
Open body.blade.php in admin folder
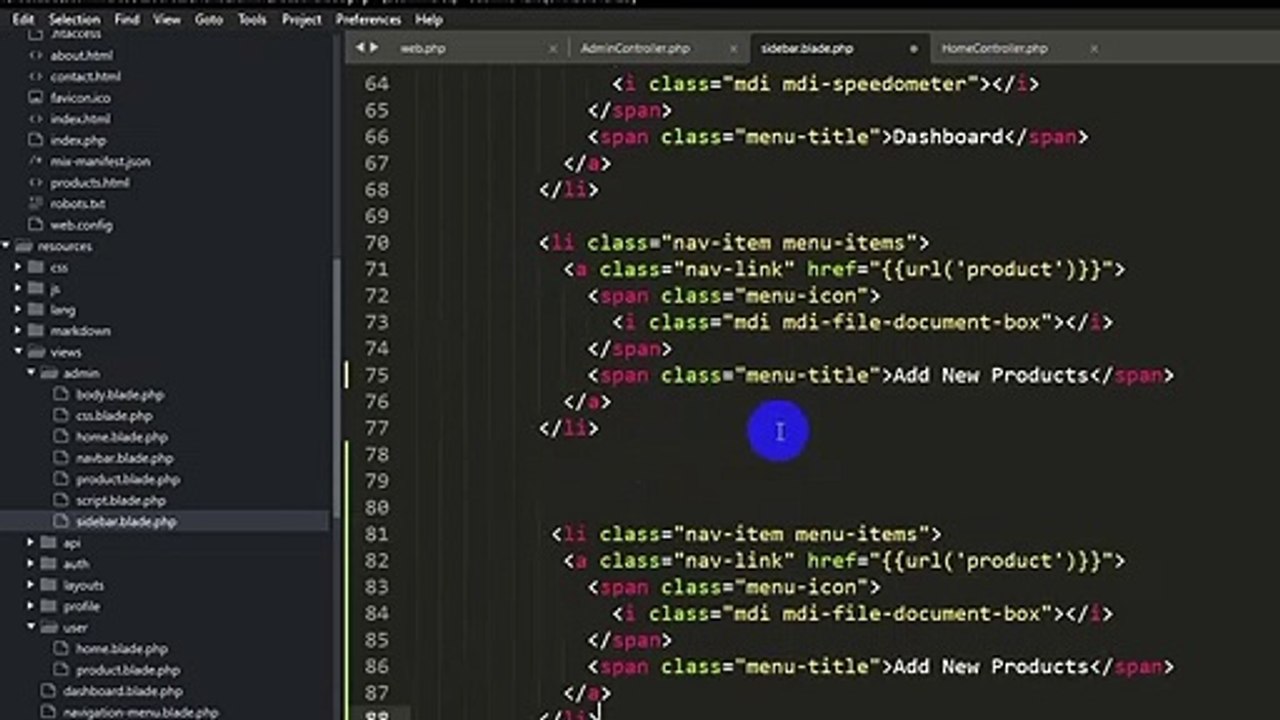119,394
